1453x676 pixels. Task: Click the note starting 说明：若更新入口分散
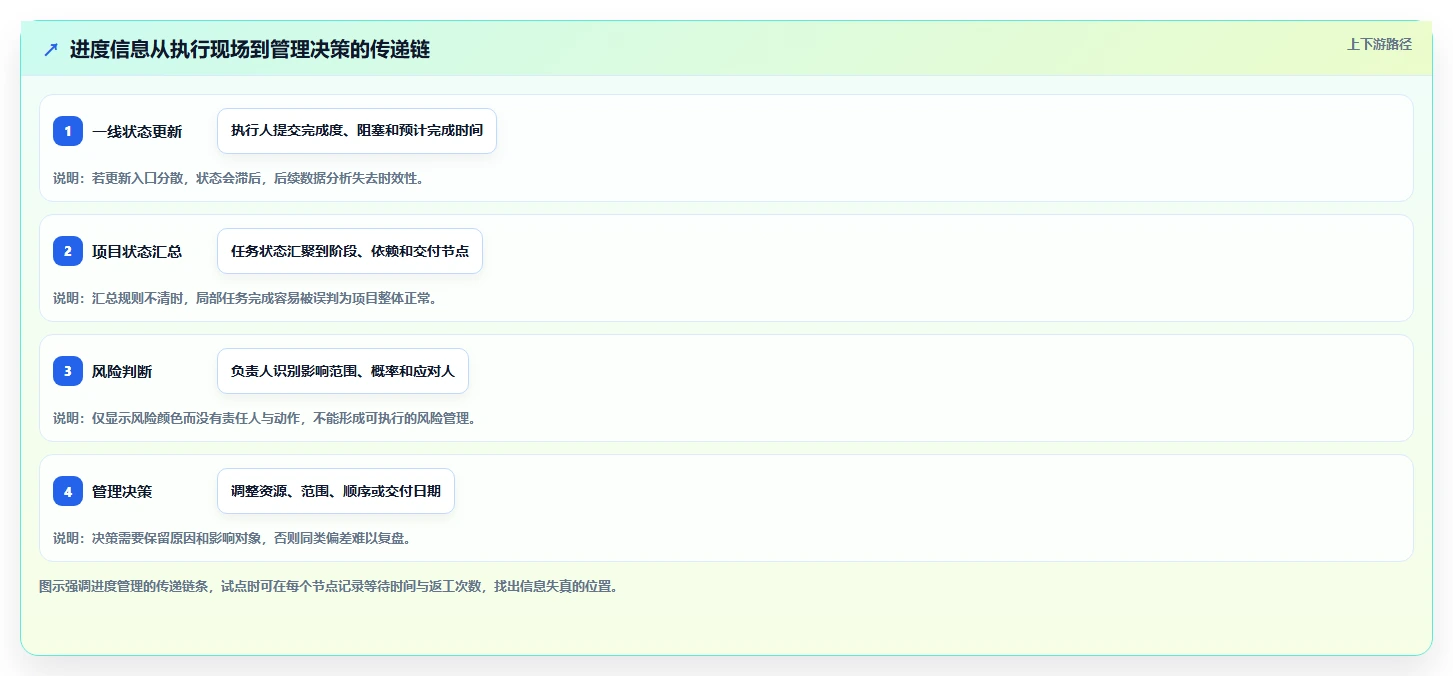click(x=239, y=178)
